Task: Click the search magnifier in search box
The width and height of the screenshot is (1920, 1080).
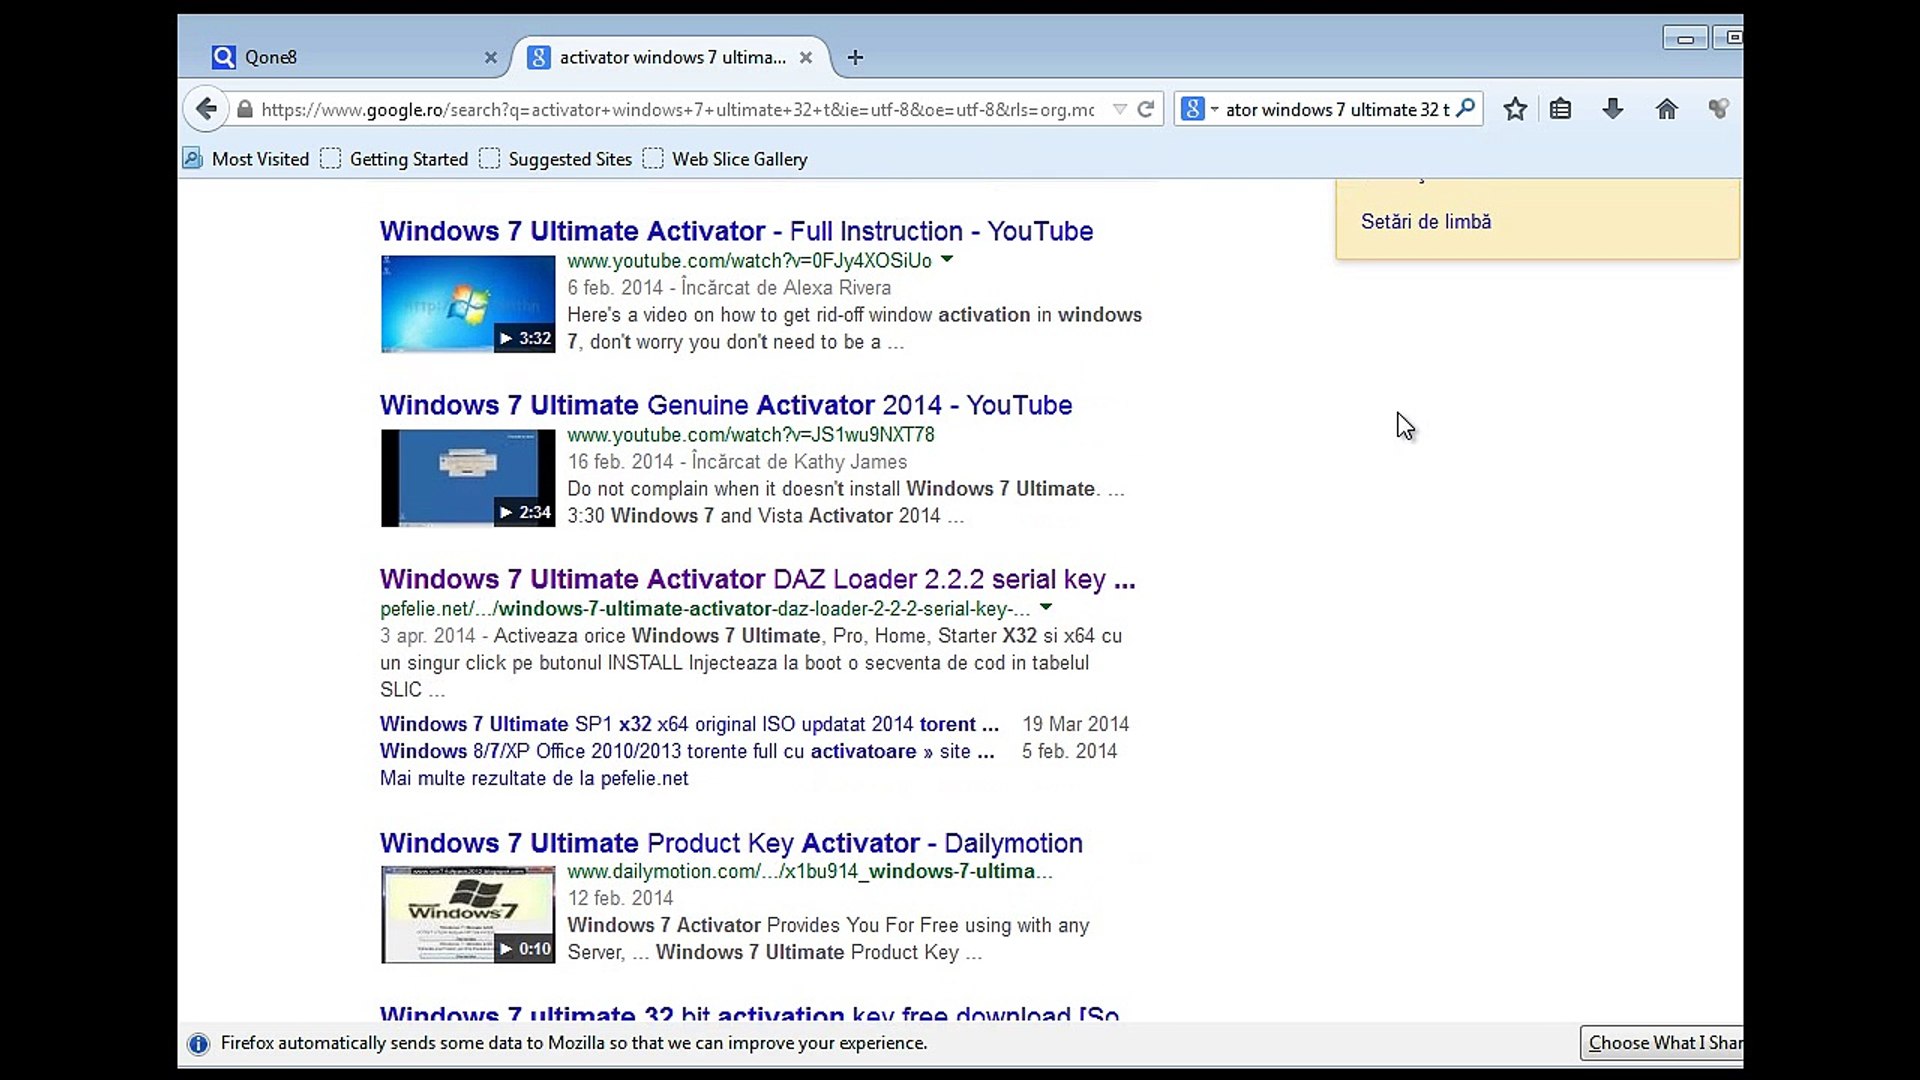Action: 1466,108
